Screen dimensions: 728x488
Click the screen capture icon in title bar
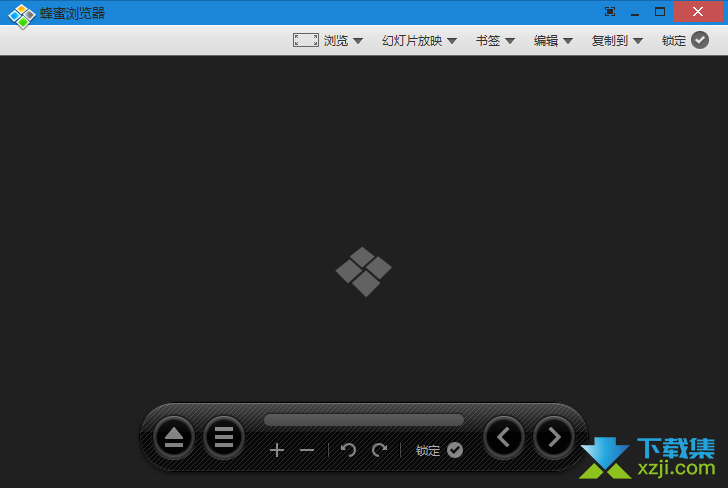pyautogui.click(x=610, y=12)
